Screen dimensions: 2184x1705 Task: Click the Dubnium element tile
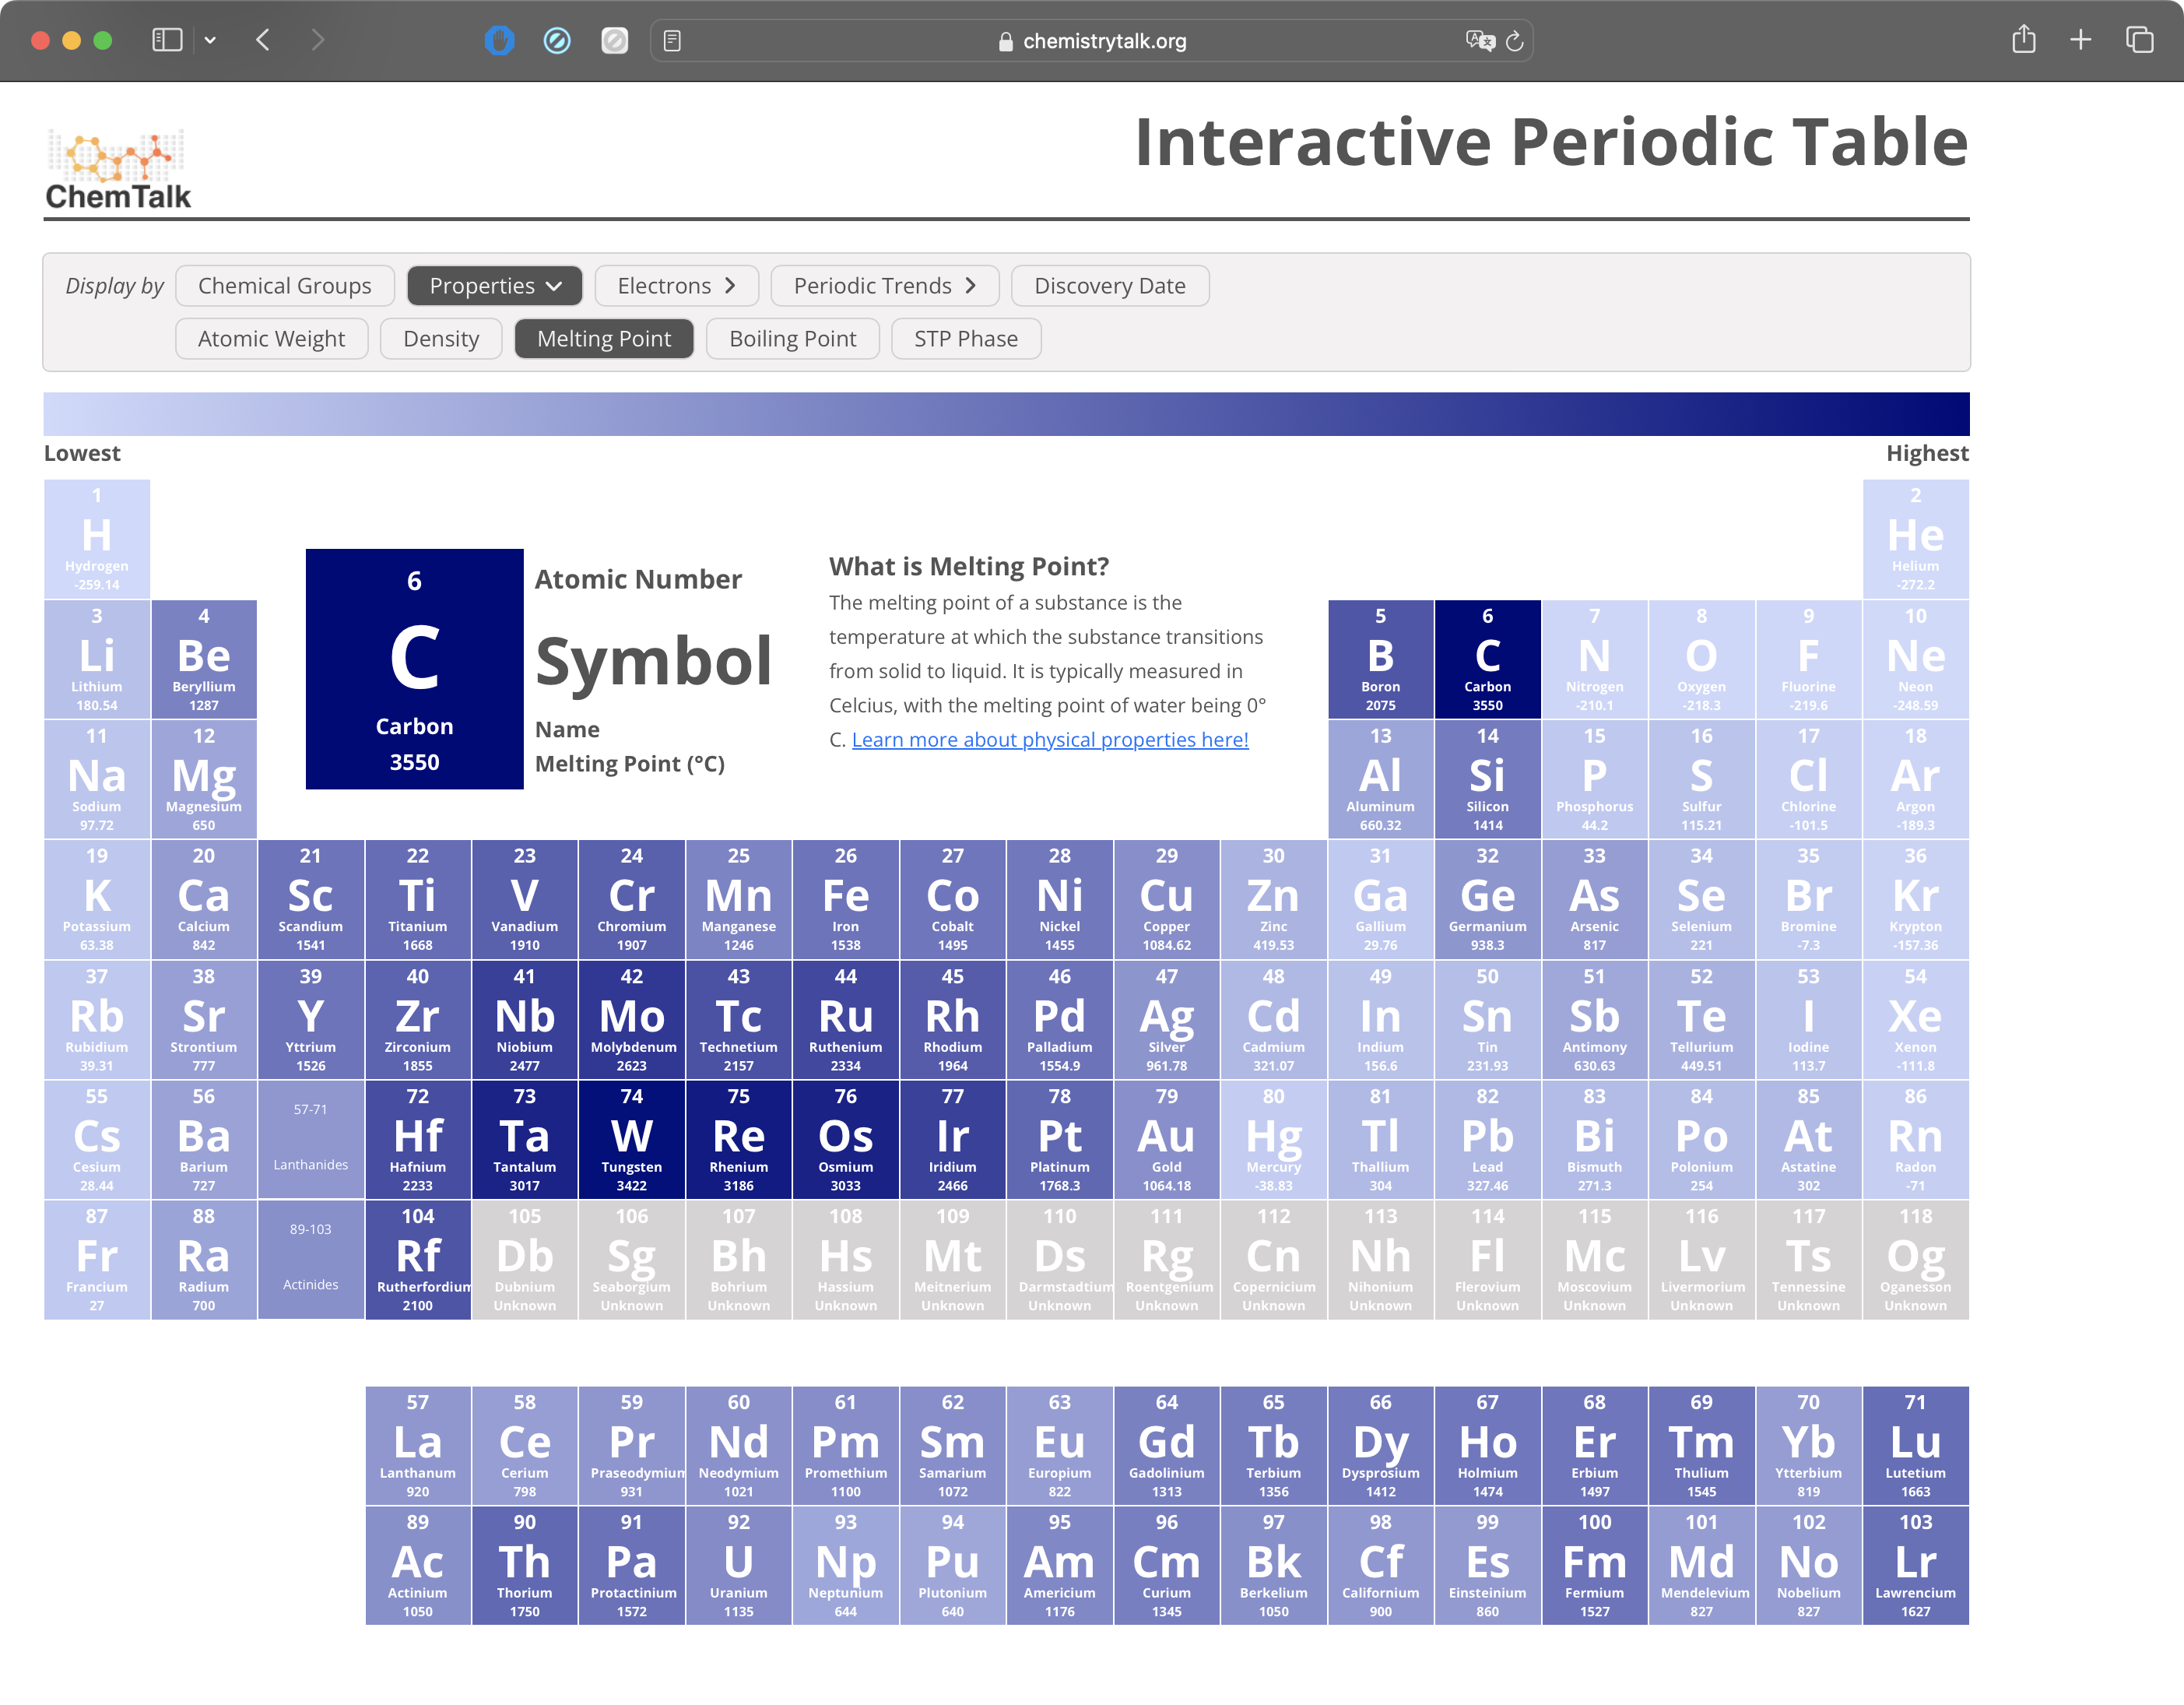tap(525, 1259)
